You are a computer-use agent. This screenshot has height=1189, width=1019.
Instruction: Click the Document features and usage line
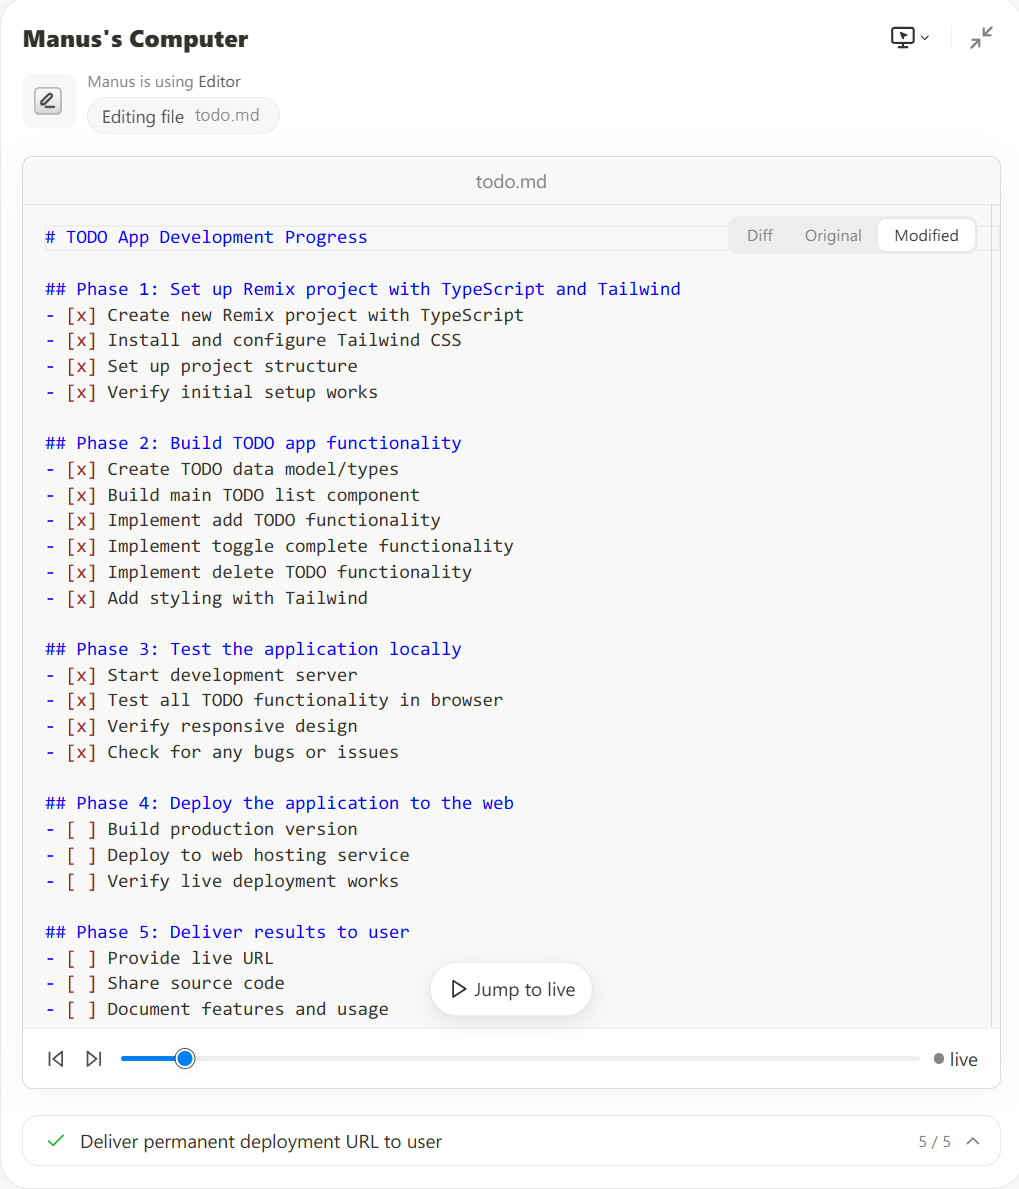[217, 1009]
